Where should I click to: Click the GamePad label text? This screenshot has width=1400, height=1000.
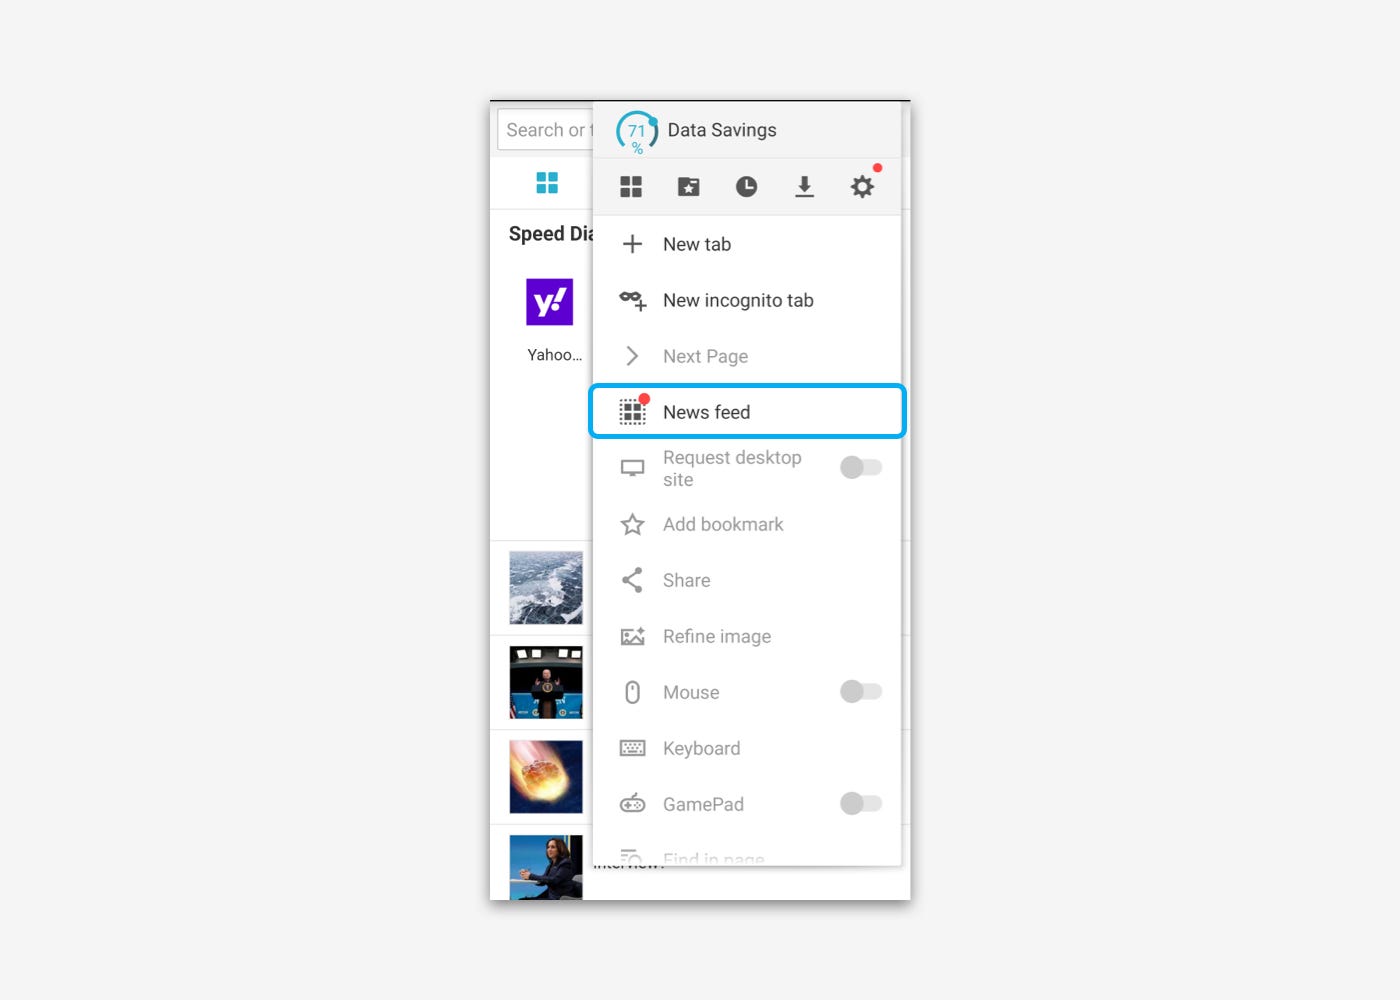click(703, 804)
